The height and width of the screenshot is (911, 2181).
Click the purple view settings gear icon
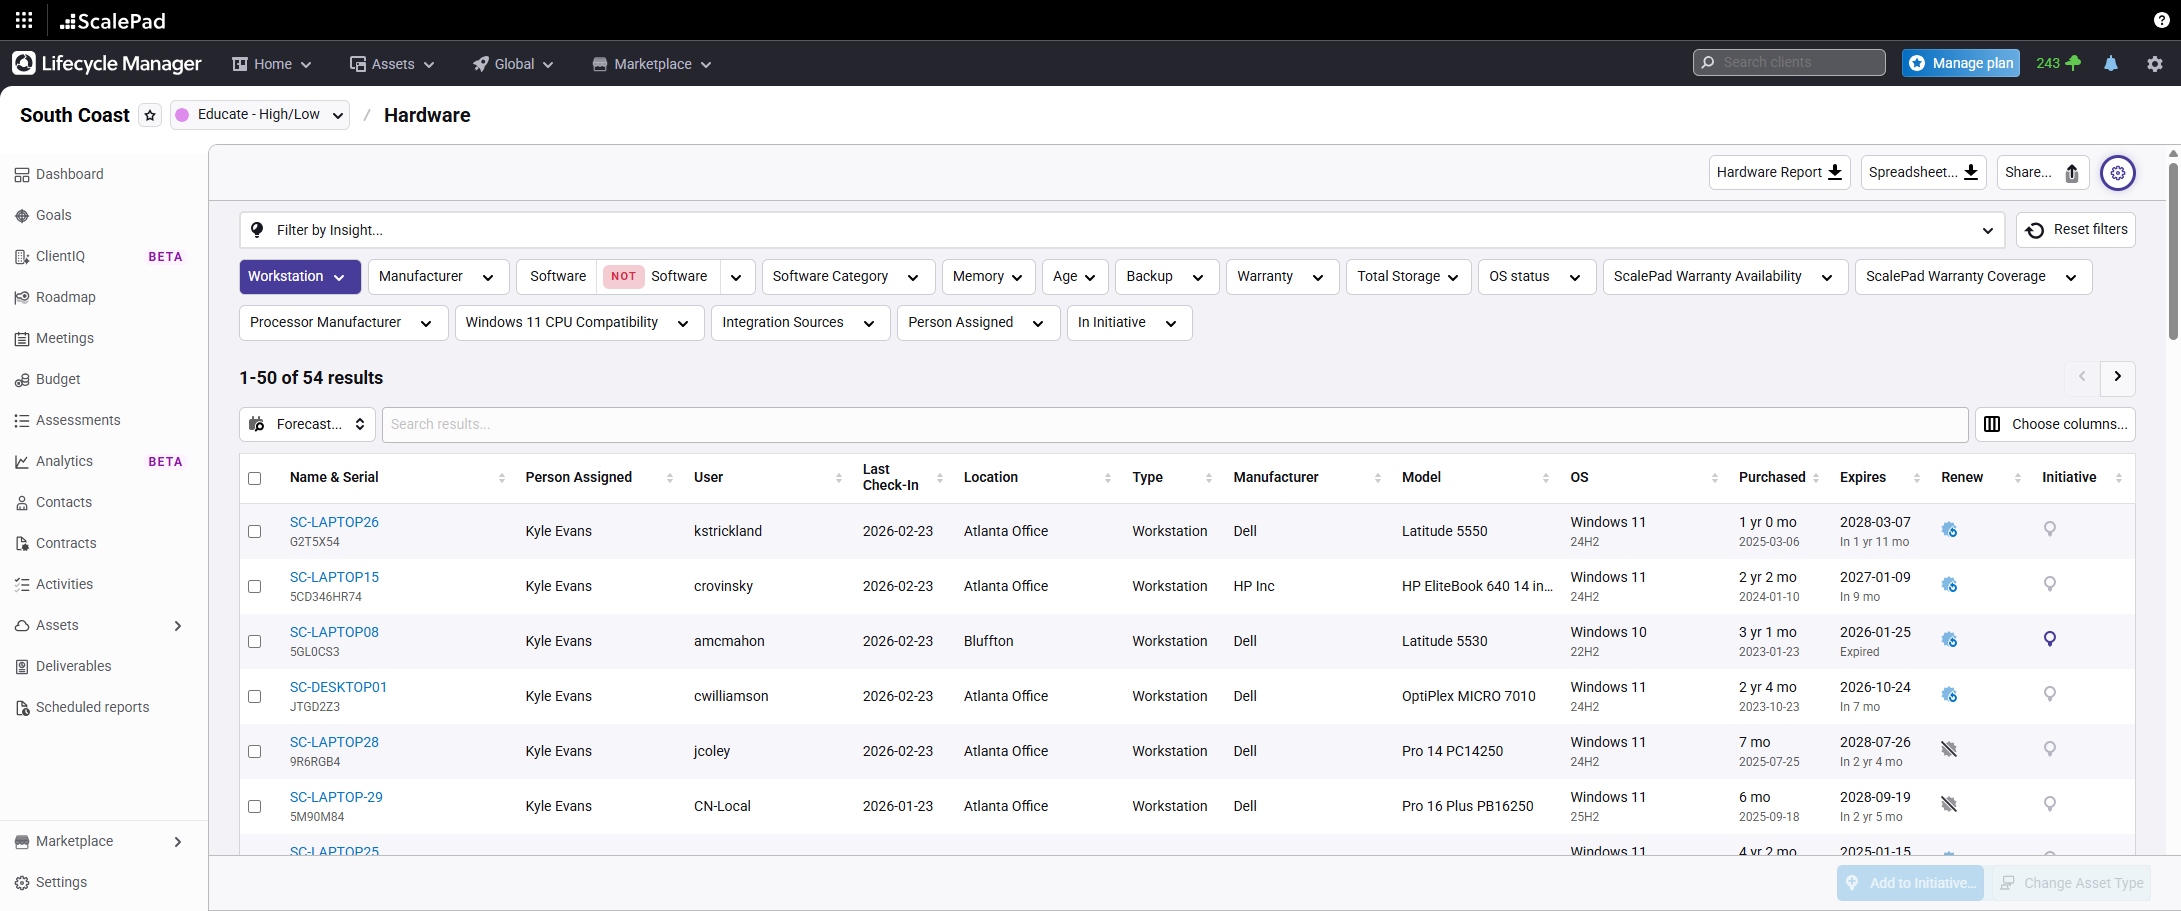click(2117, 173)
